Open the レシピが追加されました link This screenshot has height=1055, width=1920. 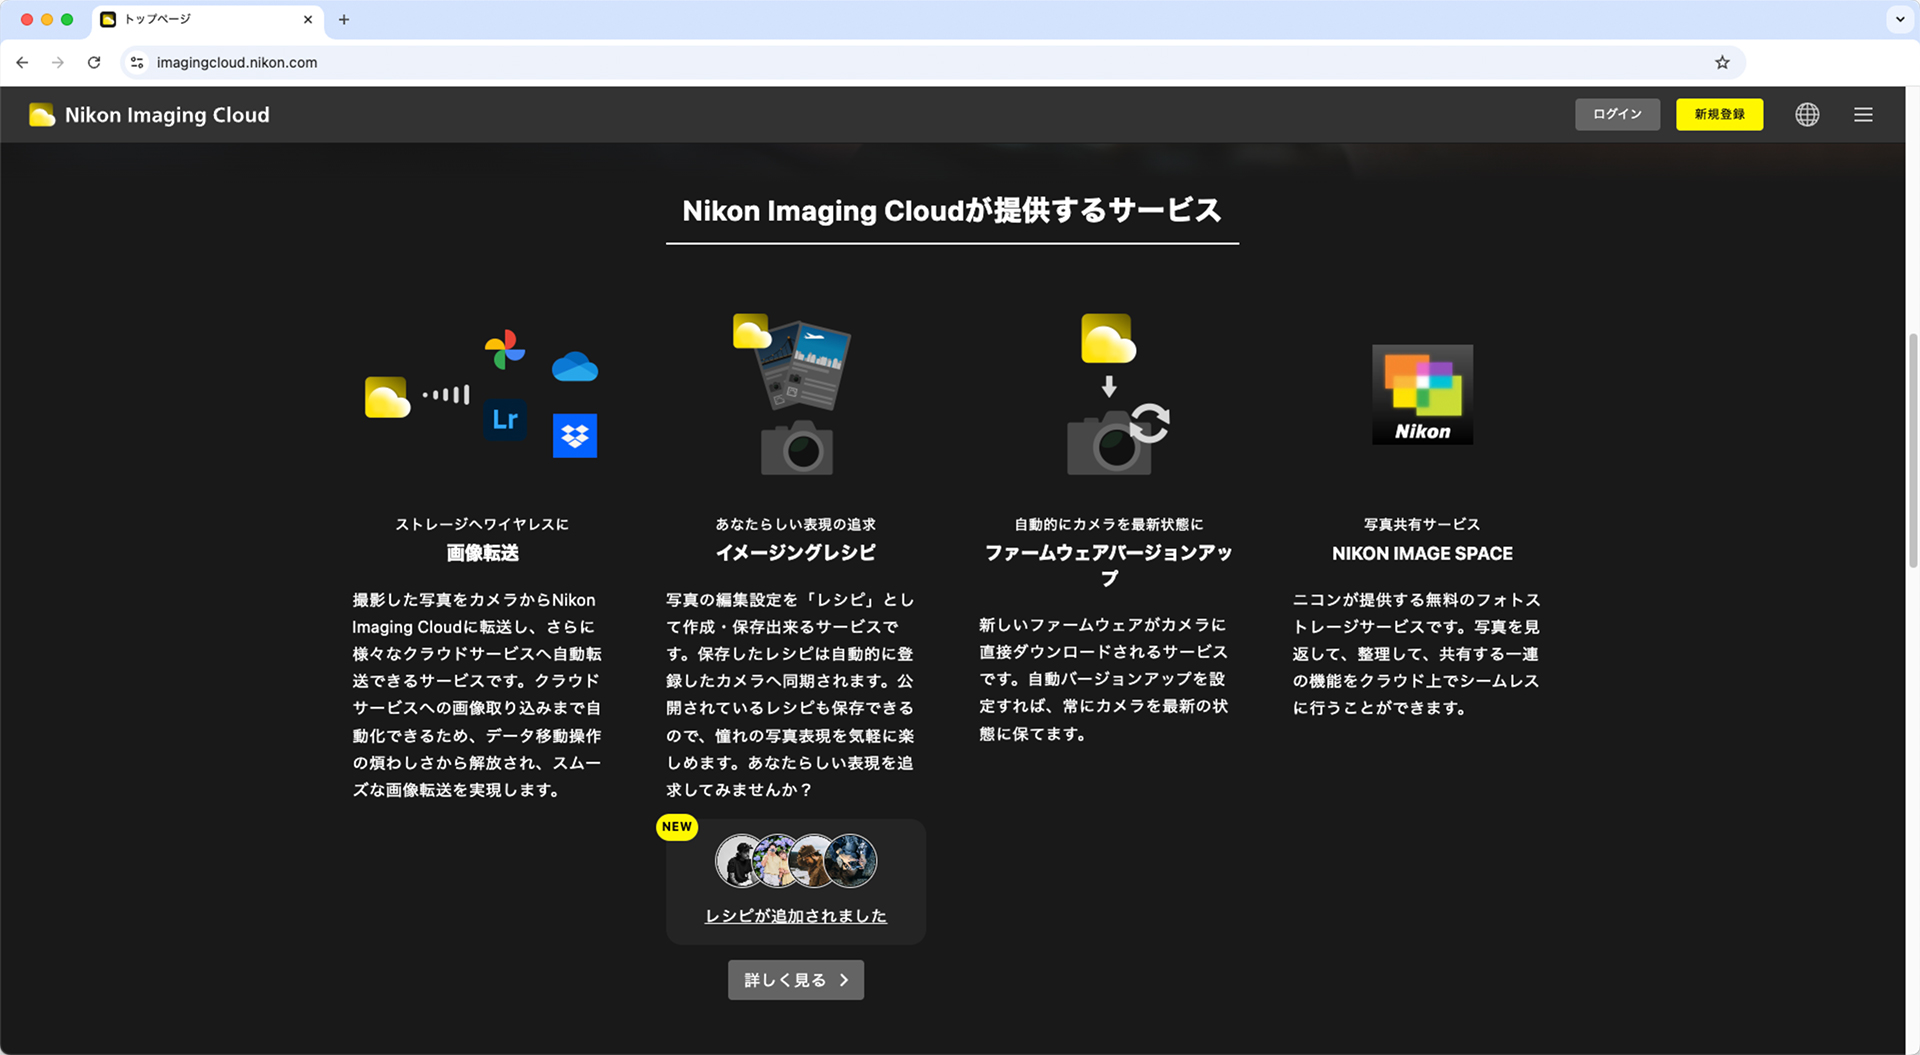(795, 915)
